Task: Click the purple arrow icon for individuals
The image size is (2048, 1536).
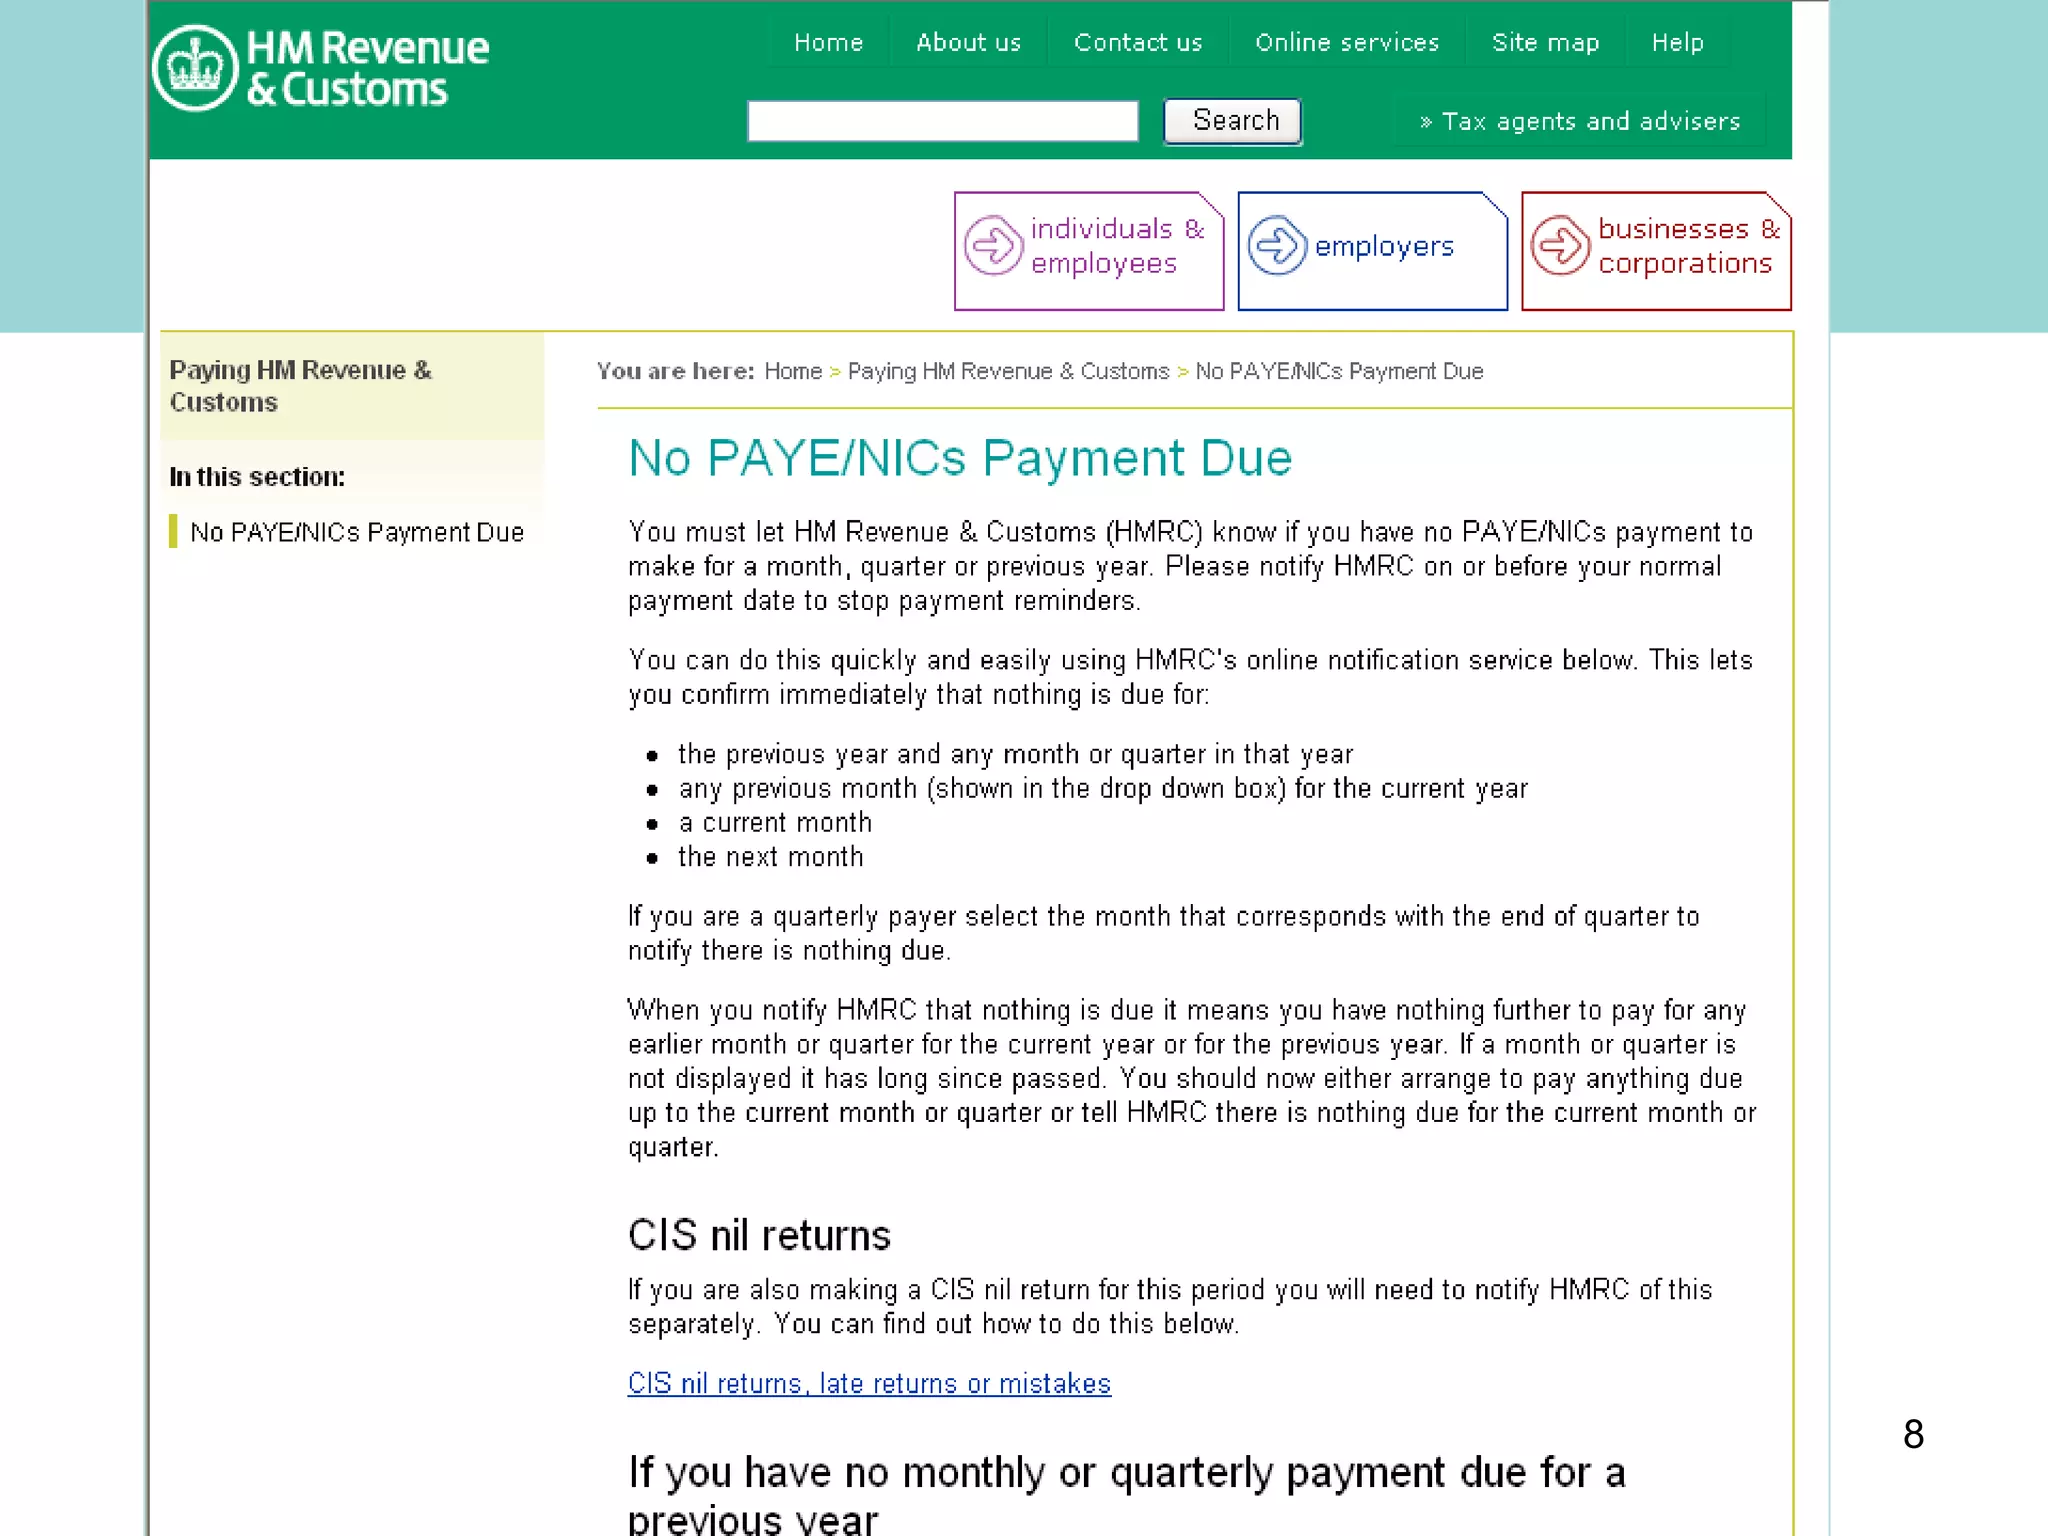Action: coord(992,245)
